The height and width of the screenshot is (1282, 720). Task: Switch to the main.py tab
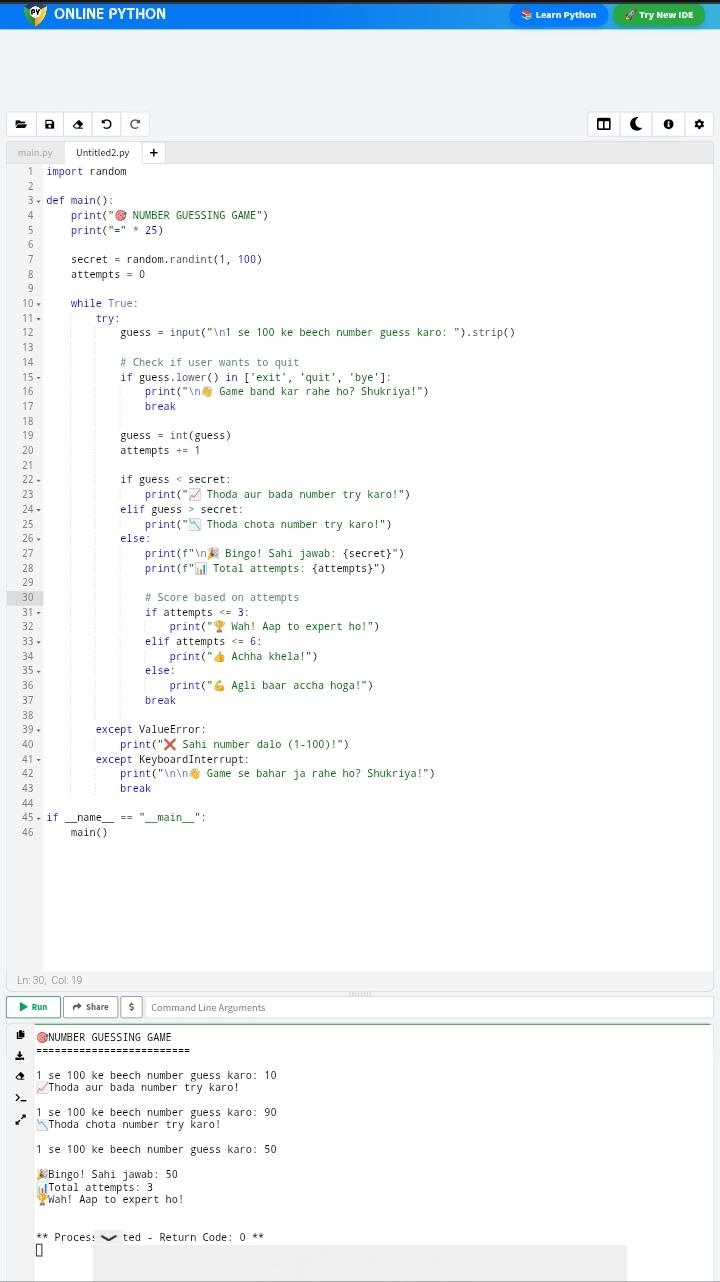point(35,153)
